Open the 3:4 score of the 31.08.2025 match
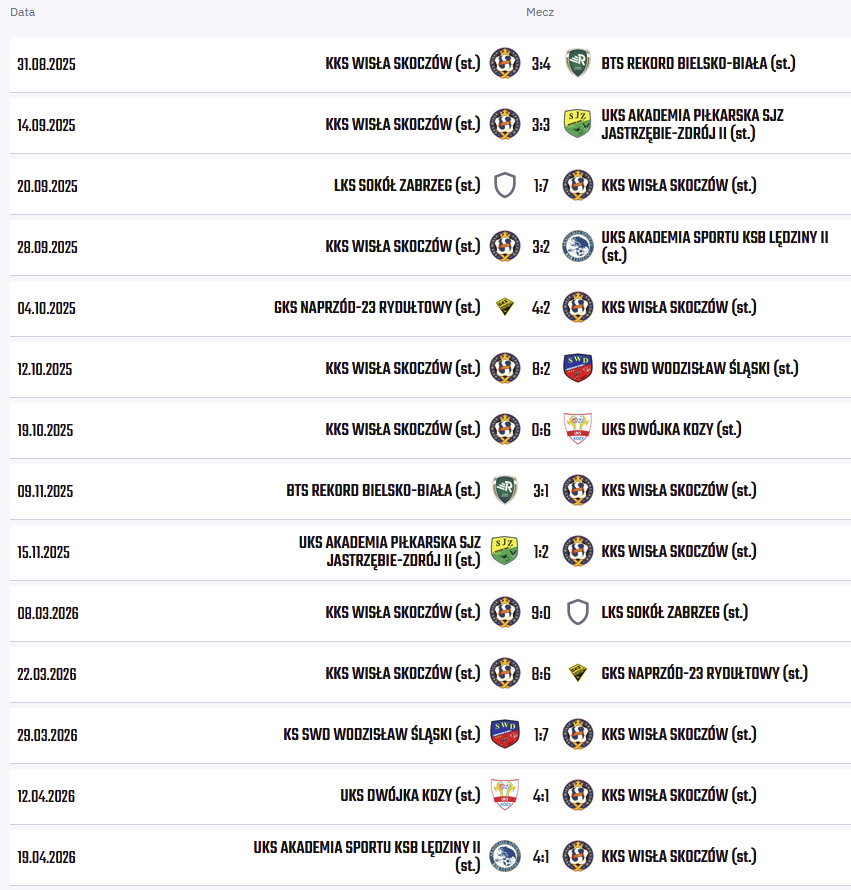 coord(541,64)
